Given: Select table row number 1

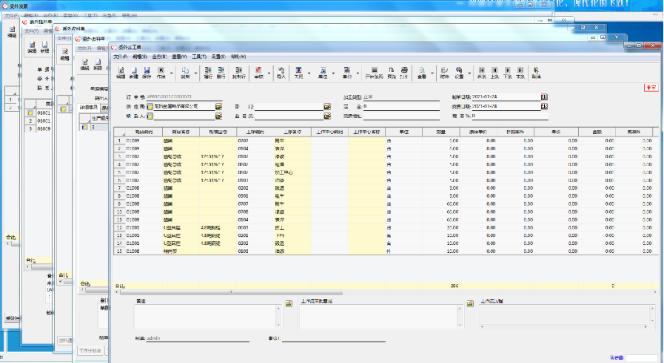Looking at the screenshot, I should [119, 141].
